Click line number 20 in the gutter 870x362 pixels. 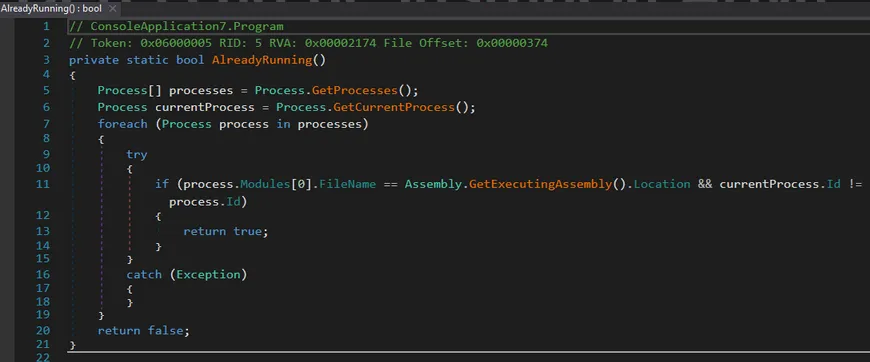(43, 330)
